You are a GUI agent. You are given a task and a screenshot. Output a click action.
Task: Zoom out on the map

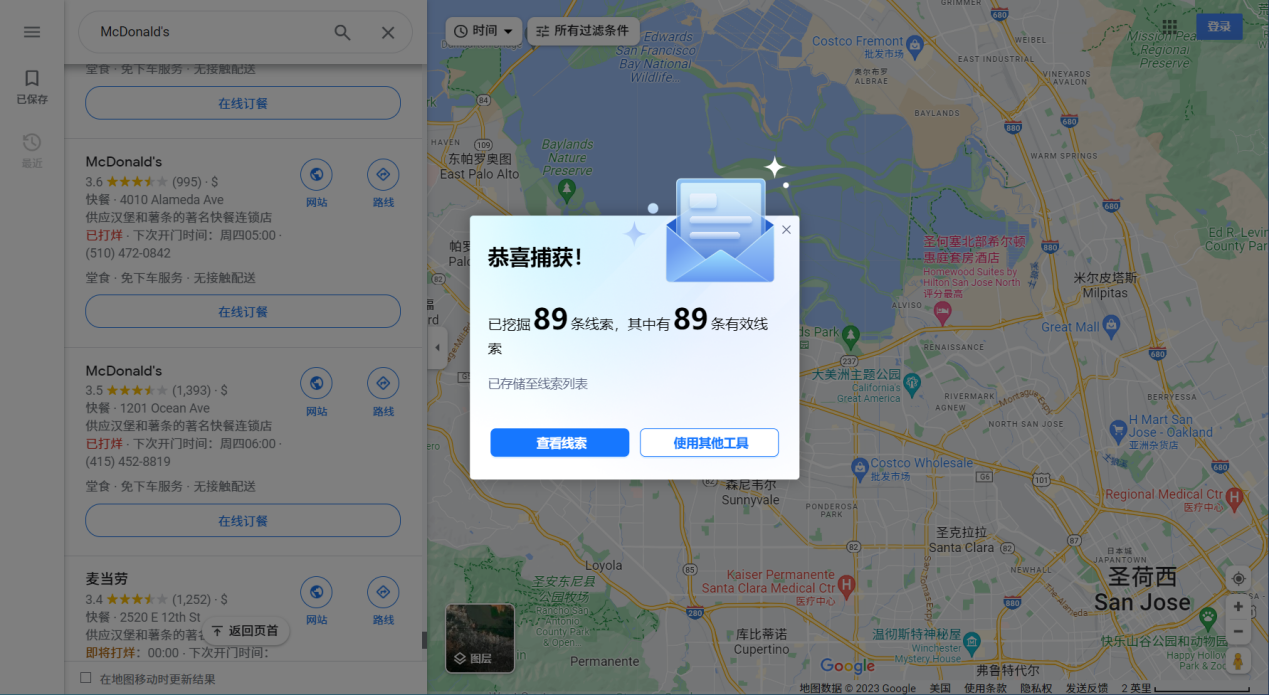coord(1238,632)
